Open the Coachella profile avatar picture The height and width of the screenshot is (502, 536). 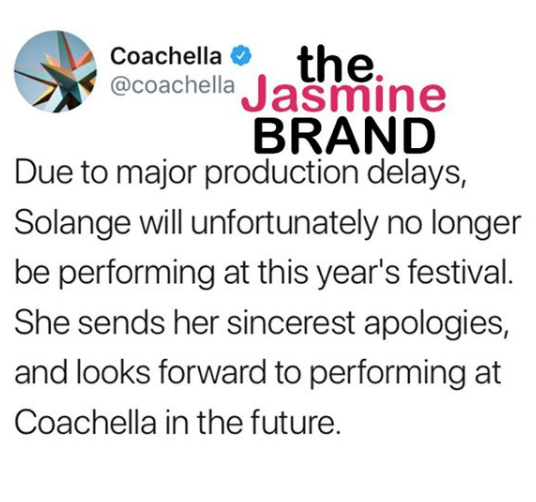55,72
